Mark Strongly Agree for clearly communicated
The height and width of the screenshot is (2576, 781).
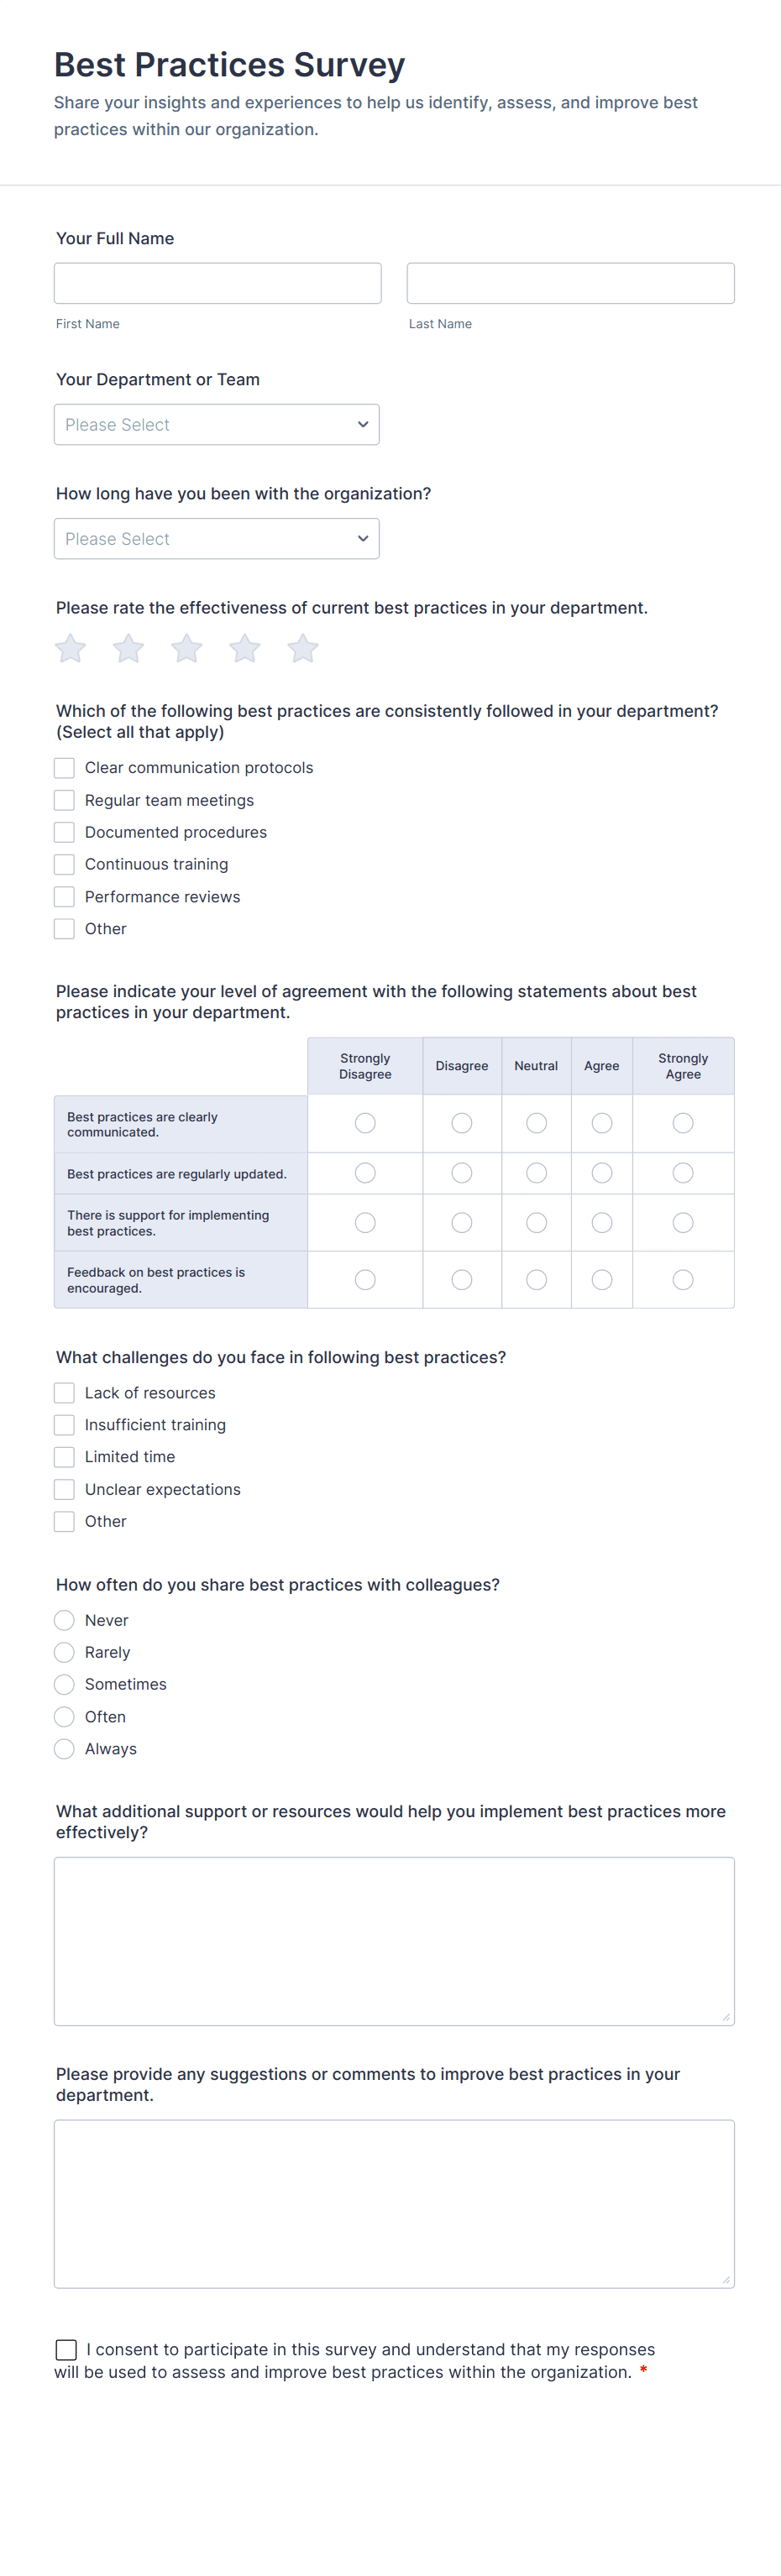click(683, 1124)
